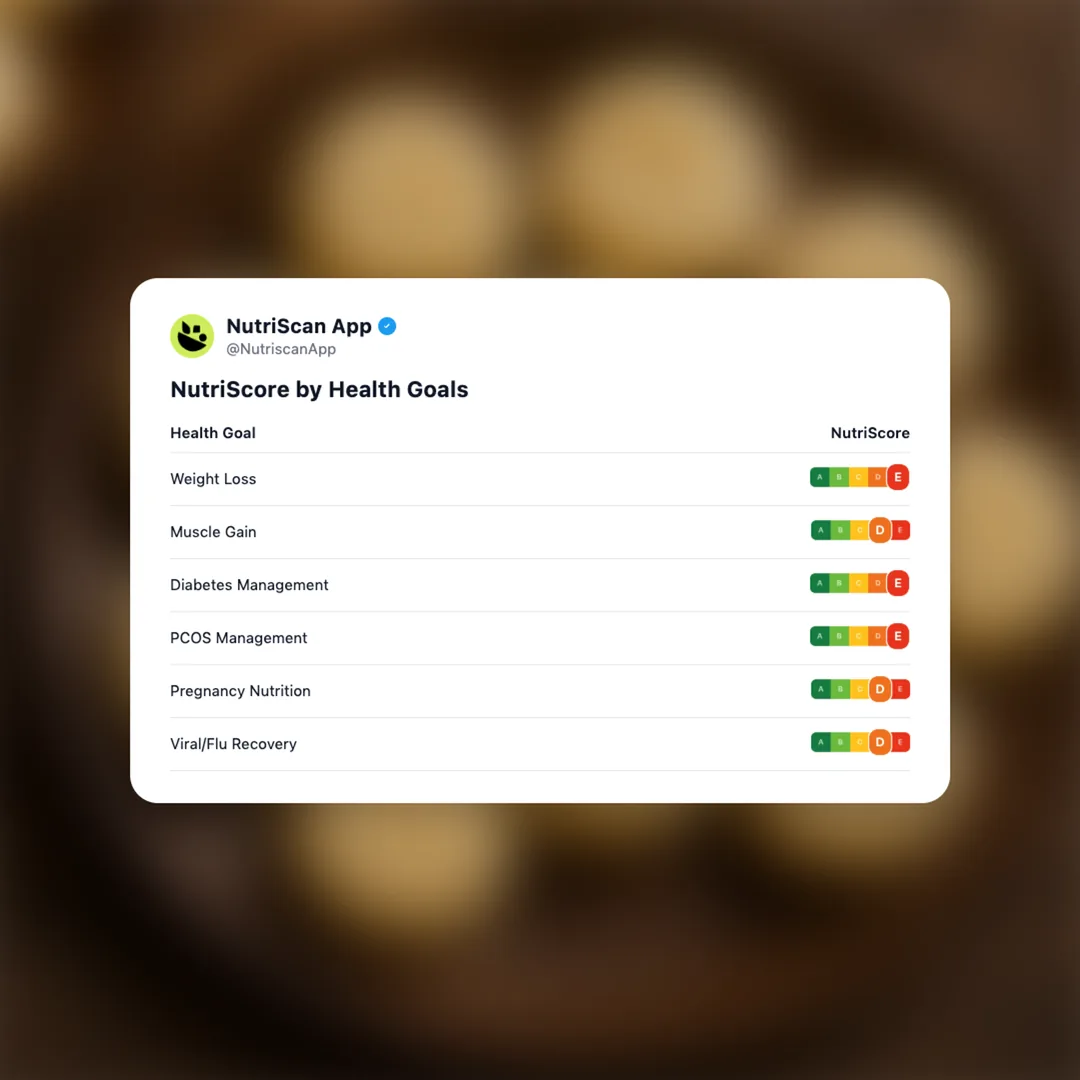Image resolution: width=1080 pixels, height=1080 pixels.
Task: Select the Weight Loss goal label
Action: tap(213, 479)
